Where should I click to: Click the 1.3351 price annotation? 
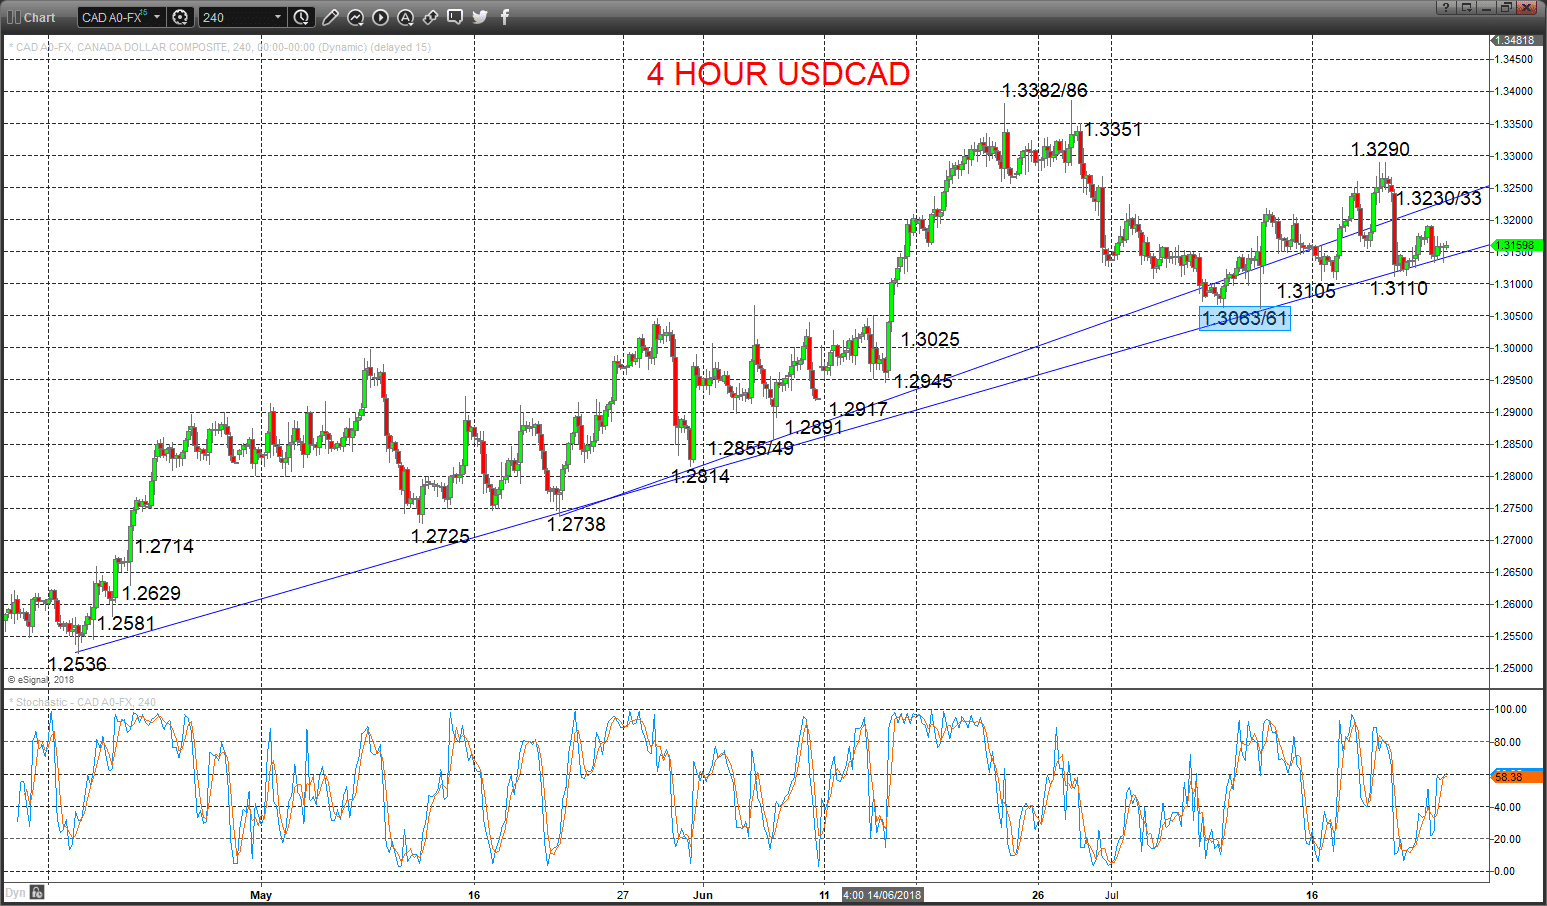pyautogui.click(x=1113, y=129)
